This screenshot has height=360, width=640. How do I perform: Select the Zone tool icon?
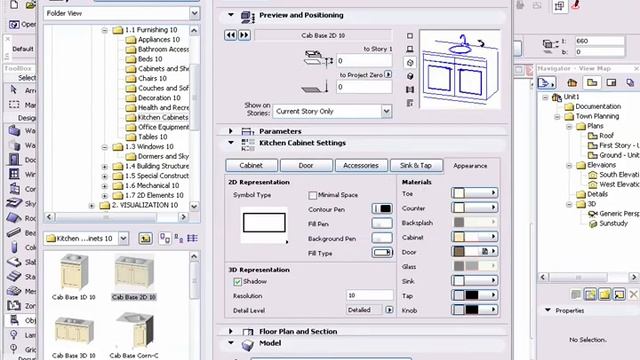(14, 305)
